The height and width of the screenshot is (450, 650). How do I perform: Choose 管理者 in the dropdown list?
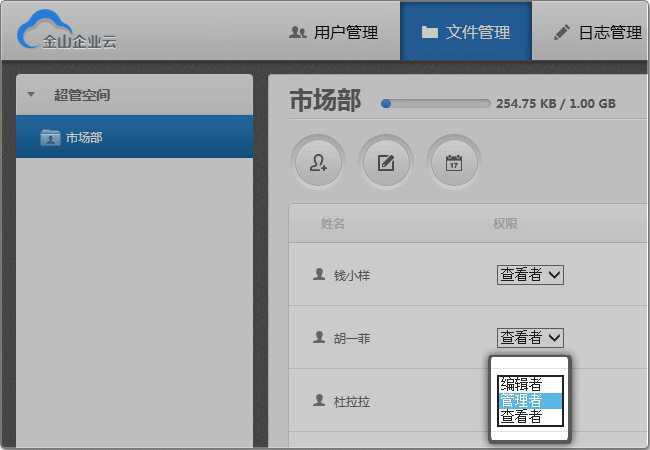[530, 401]
